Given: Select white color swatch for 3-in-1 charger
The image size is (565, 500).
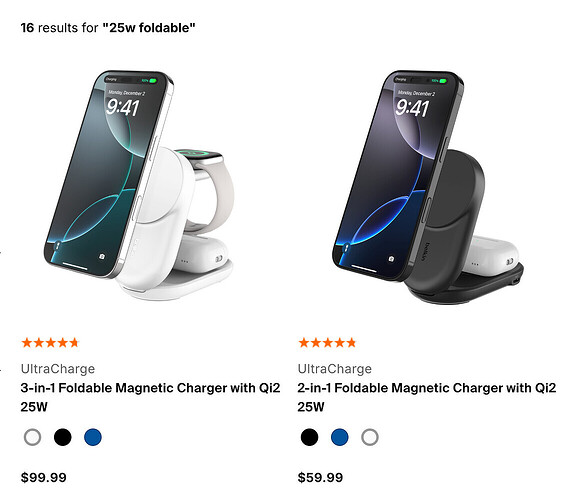Looking at the screenshot, I should coord(32,437).
